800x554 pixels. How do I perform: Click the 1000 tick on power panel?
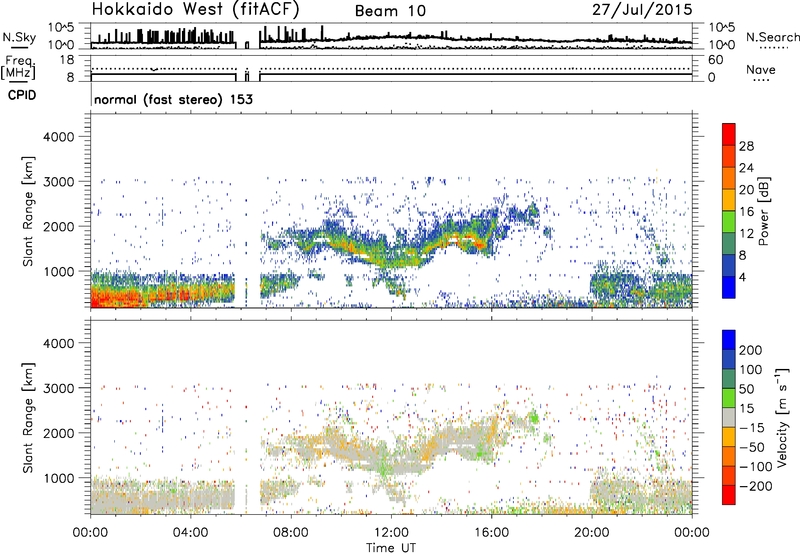(58, 271)
